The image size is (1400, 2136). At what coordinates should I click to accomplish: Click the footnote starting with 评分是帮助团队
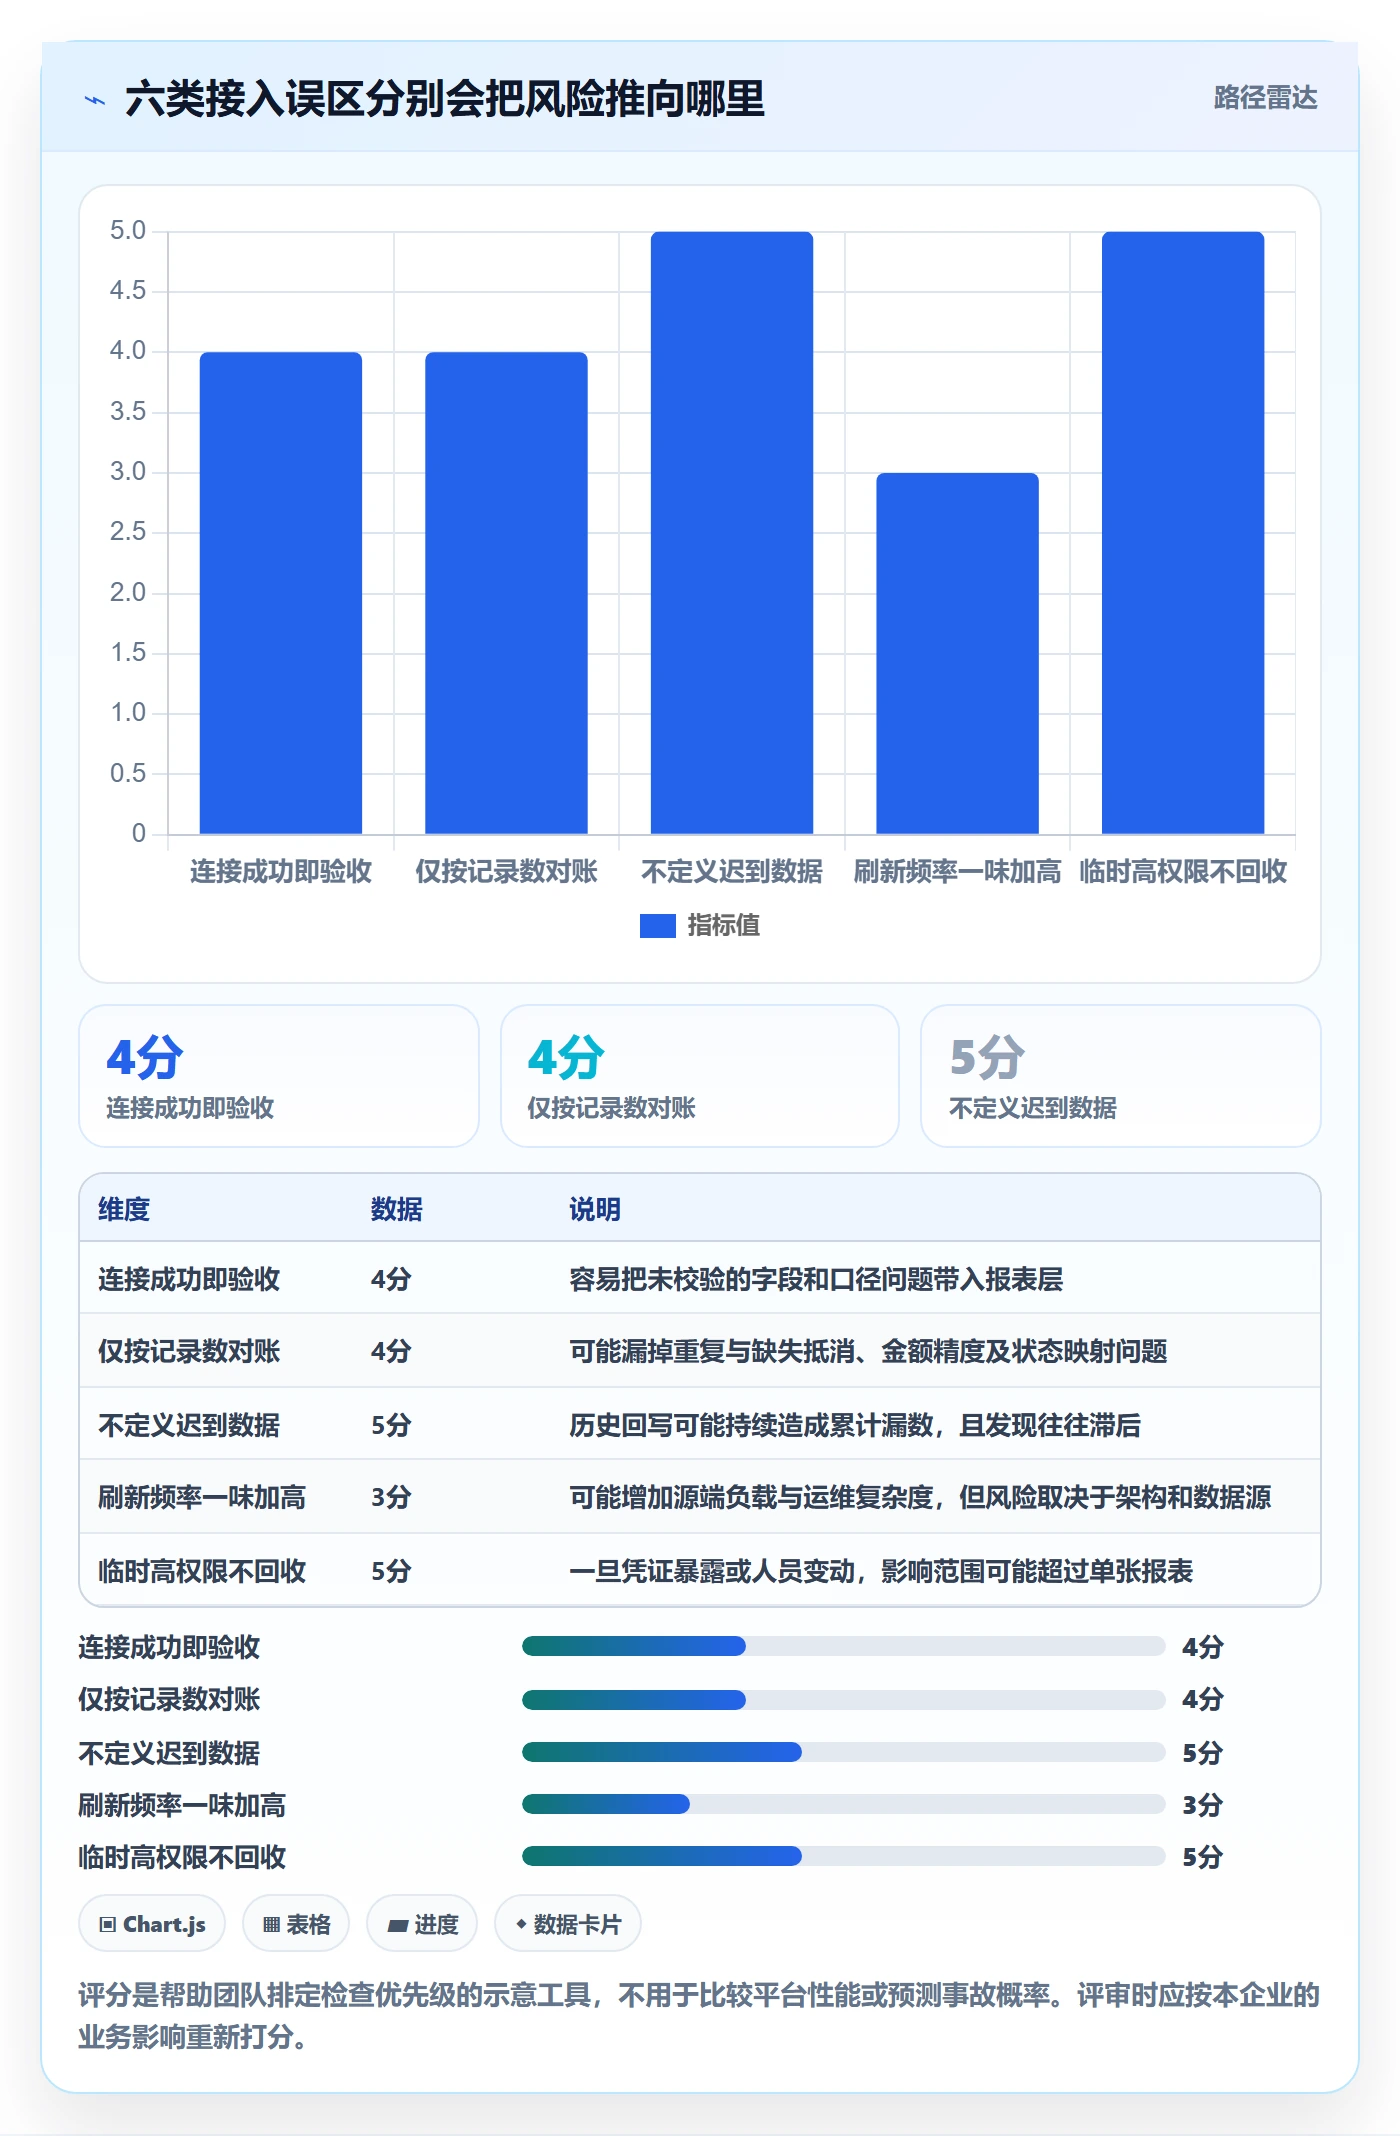[x=699, y=2016]
